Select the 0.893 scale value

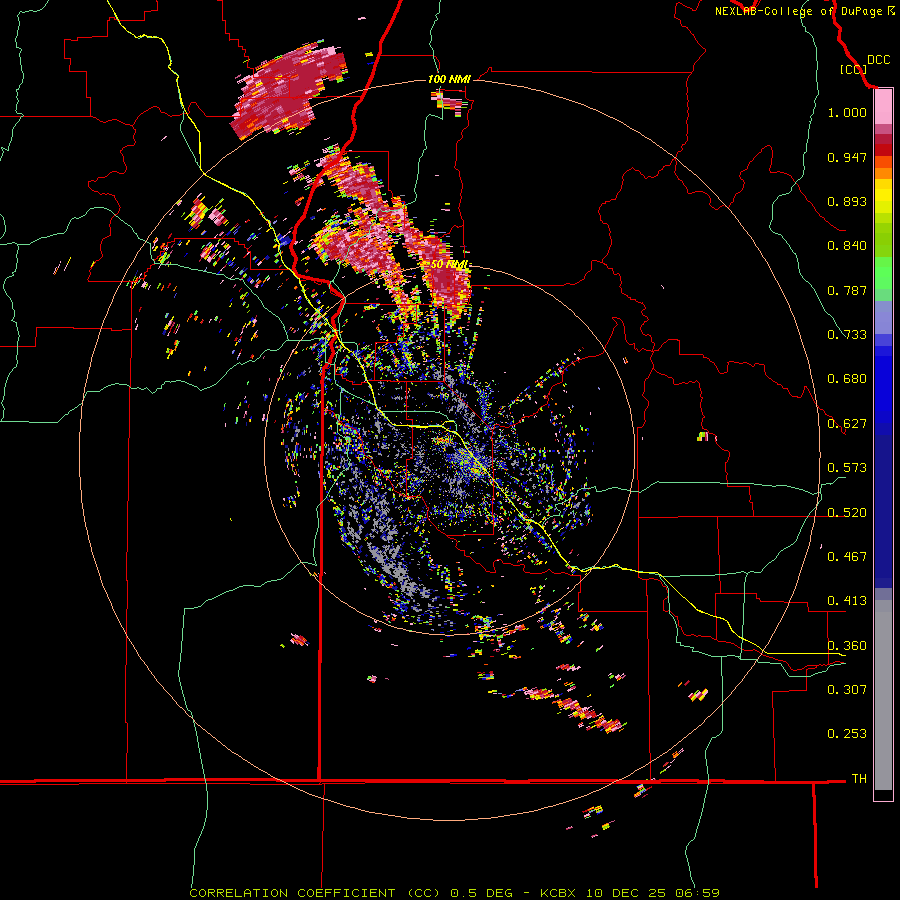point(847,201)
